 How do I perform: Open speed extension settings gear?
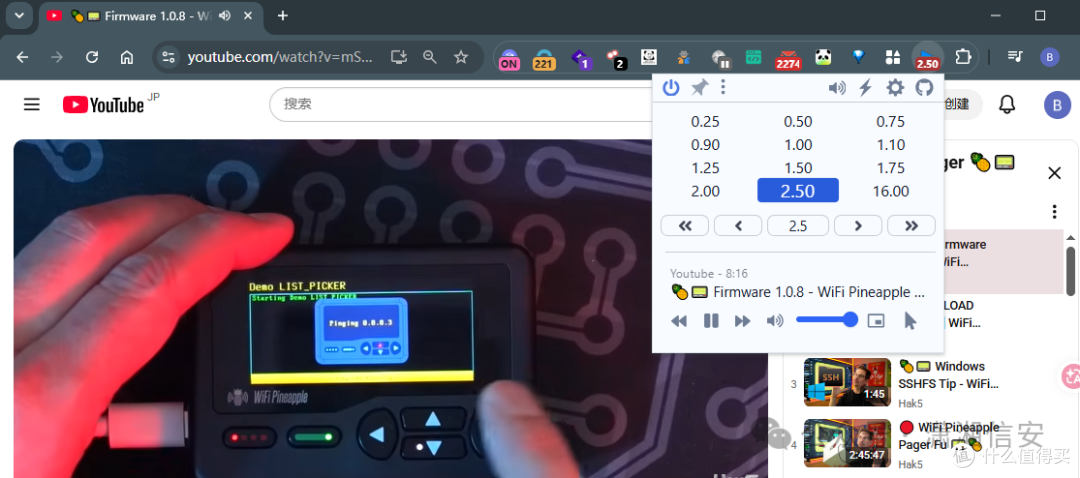[x=895, y=87]
